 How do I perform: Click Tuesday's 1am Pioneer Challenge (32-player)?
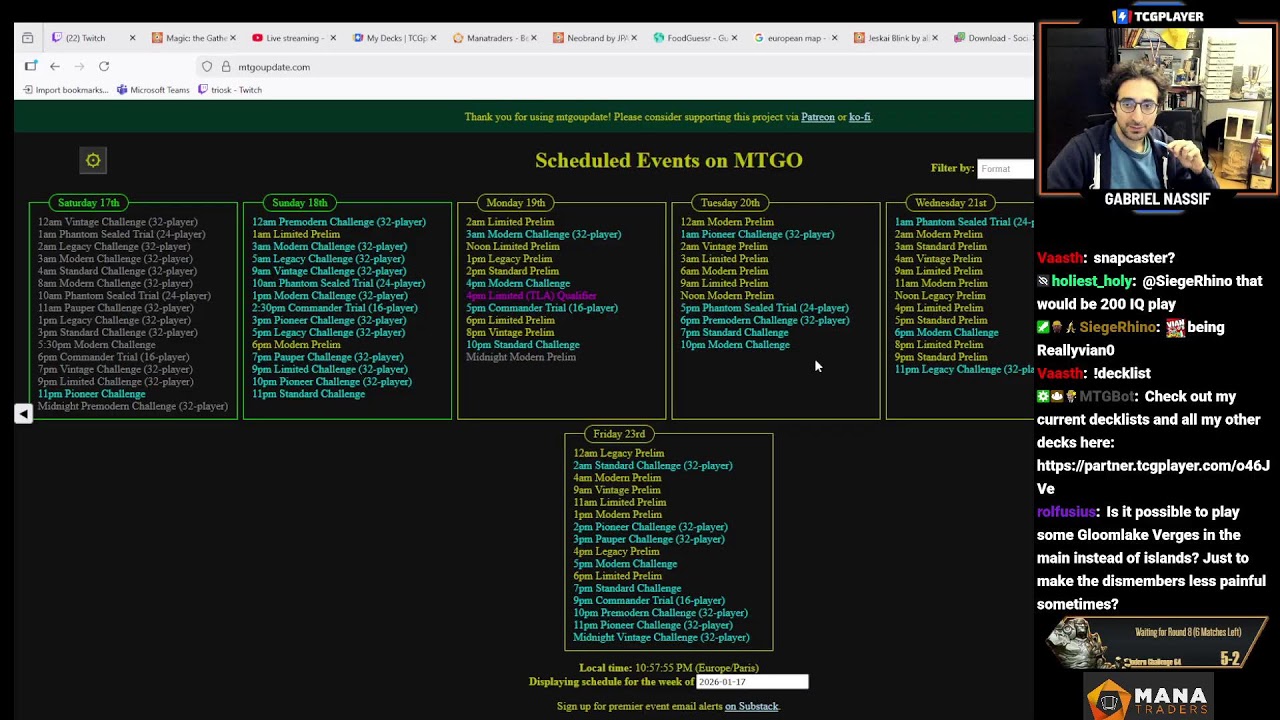757,234
